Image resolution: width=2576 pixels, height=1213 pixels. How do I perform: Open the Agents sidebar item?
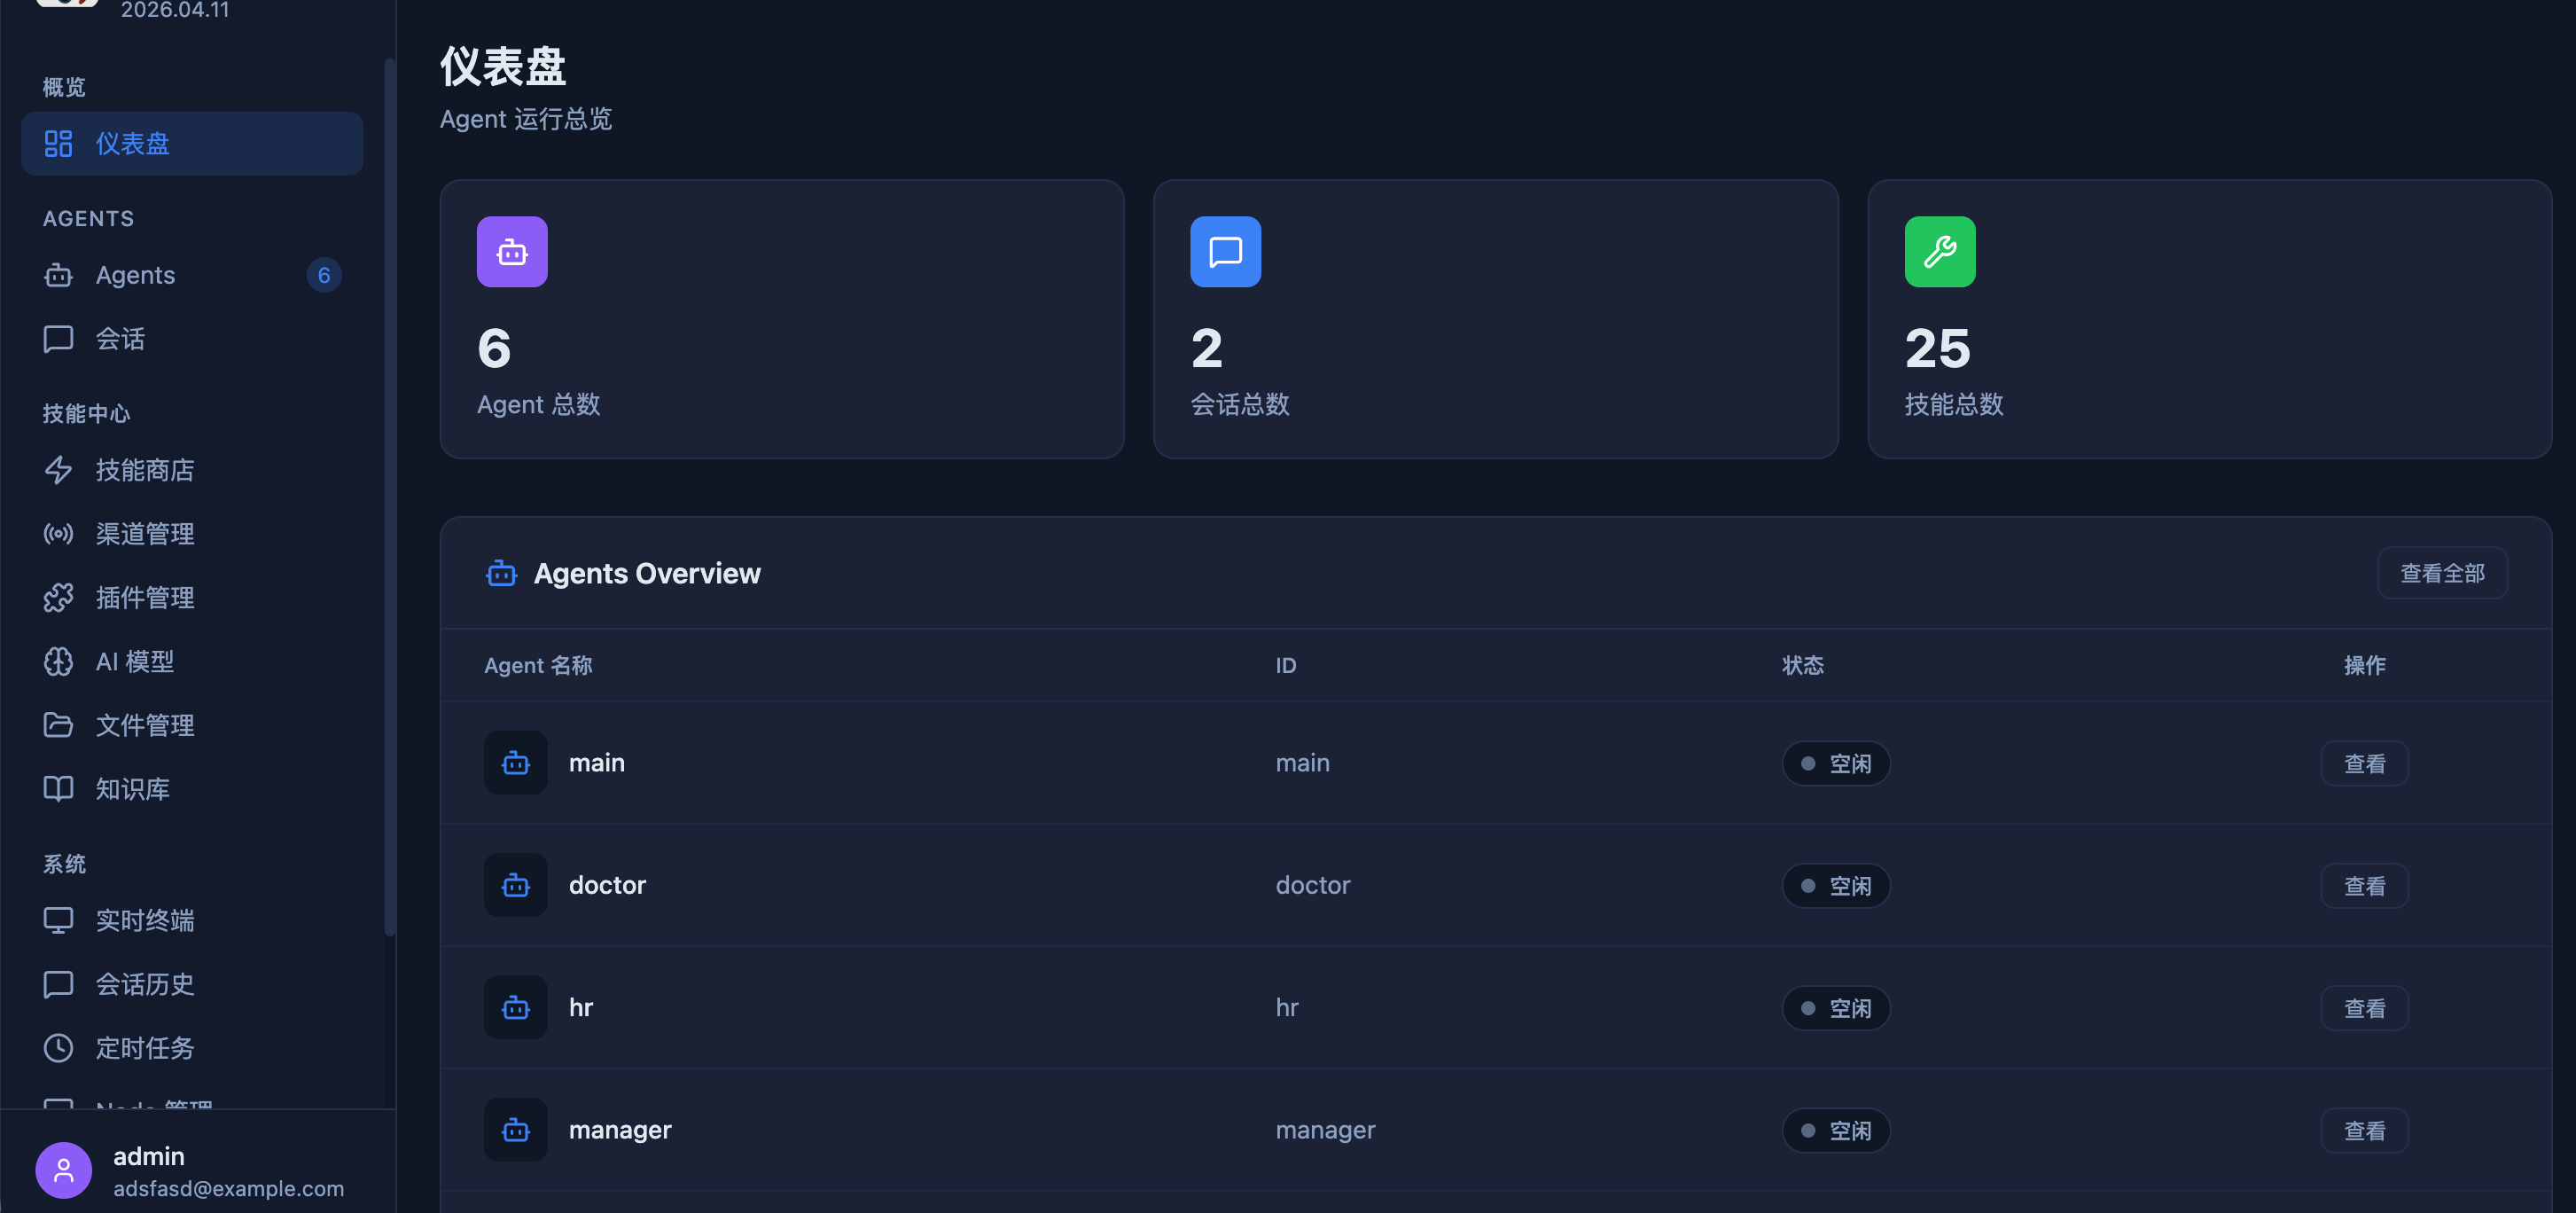point(191,275)
